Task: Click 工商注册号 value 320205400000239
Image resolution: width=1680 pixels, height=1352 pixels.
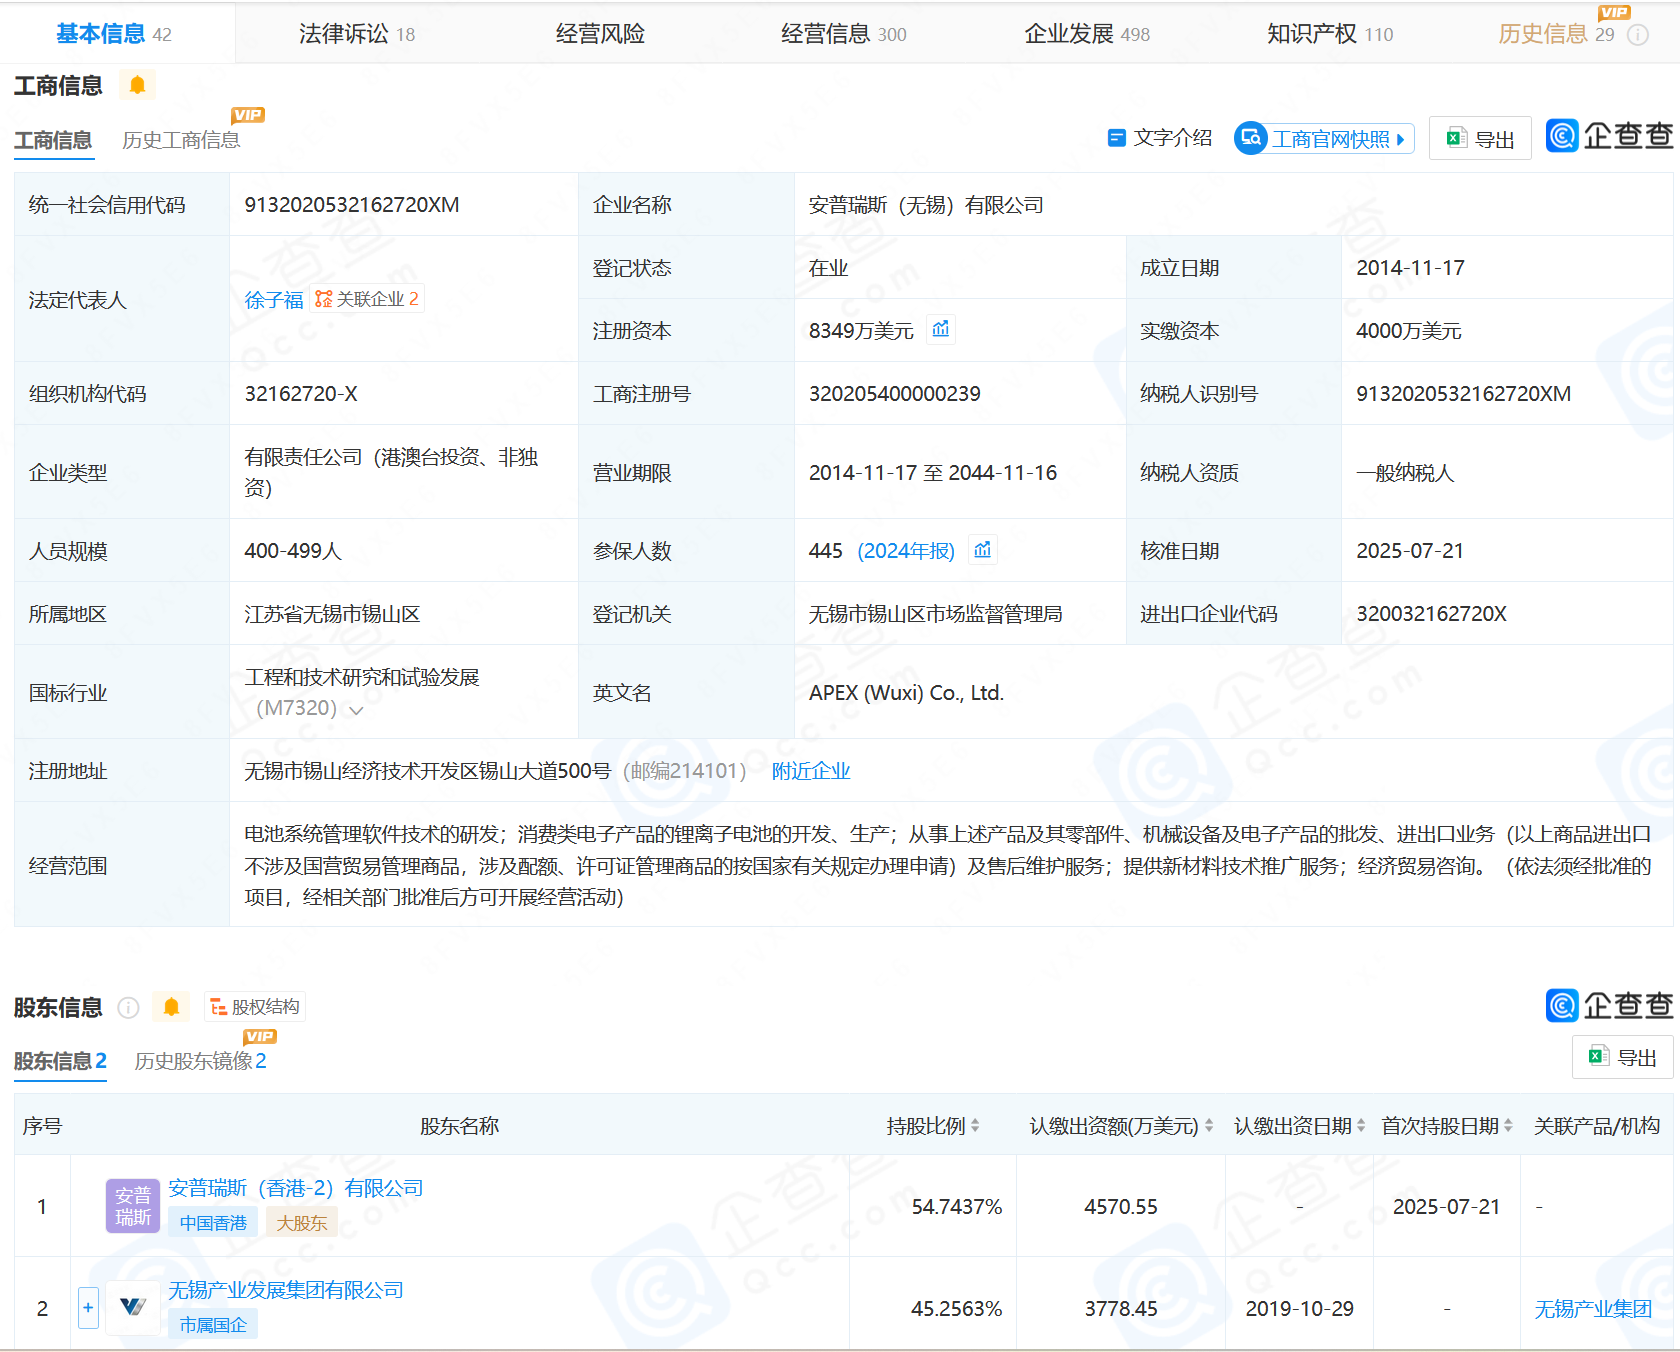Action: point(895,394)
